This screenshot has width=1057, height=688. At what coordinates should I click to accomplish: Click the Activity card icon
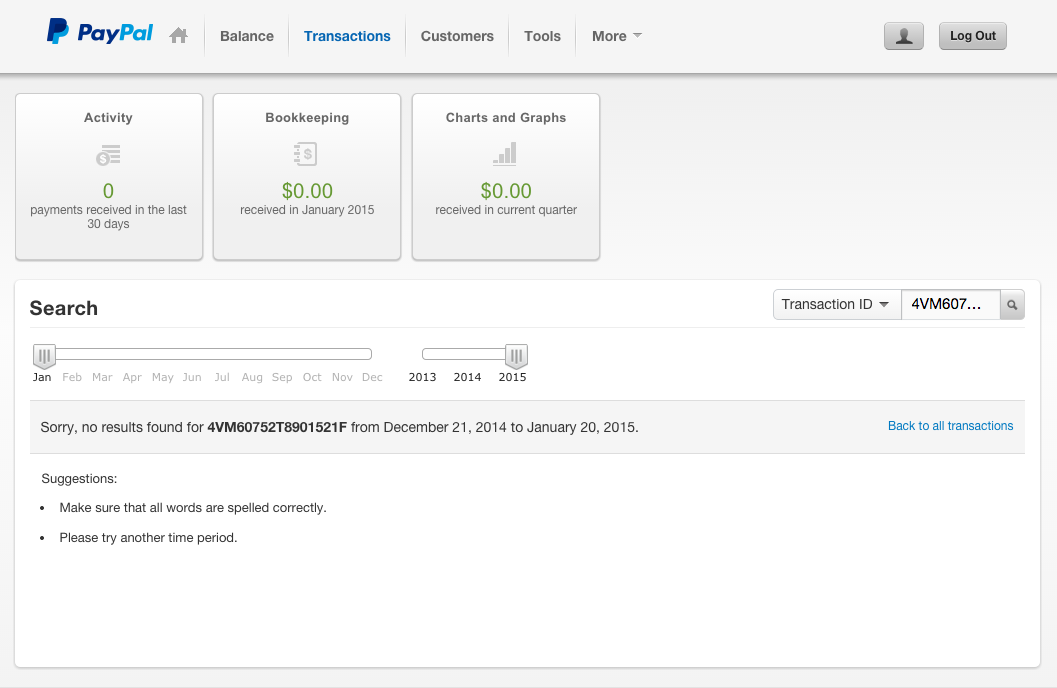pos(108,155)
